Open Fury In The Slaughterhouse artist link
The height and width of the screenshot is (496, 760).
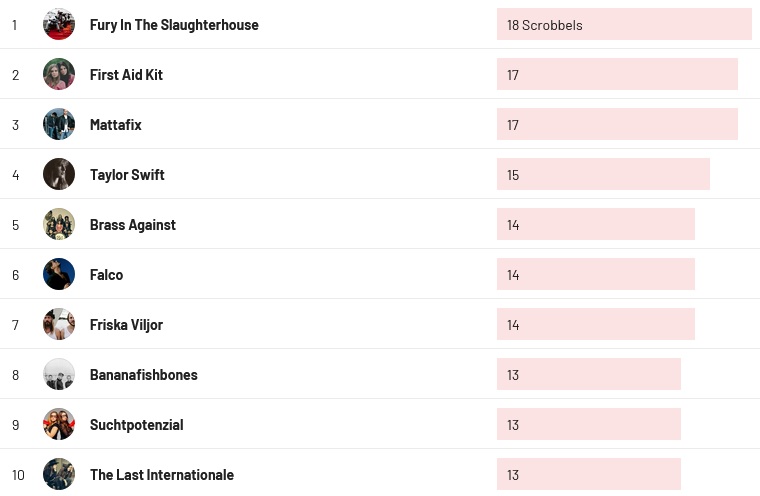174,25
